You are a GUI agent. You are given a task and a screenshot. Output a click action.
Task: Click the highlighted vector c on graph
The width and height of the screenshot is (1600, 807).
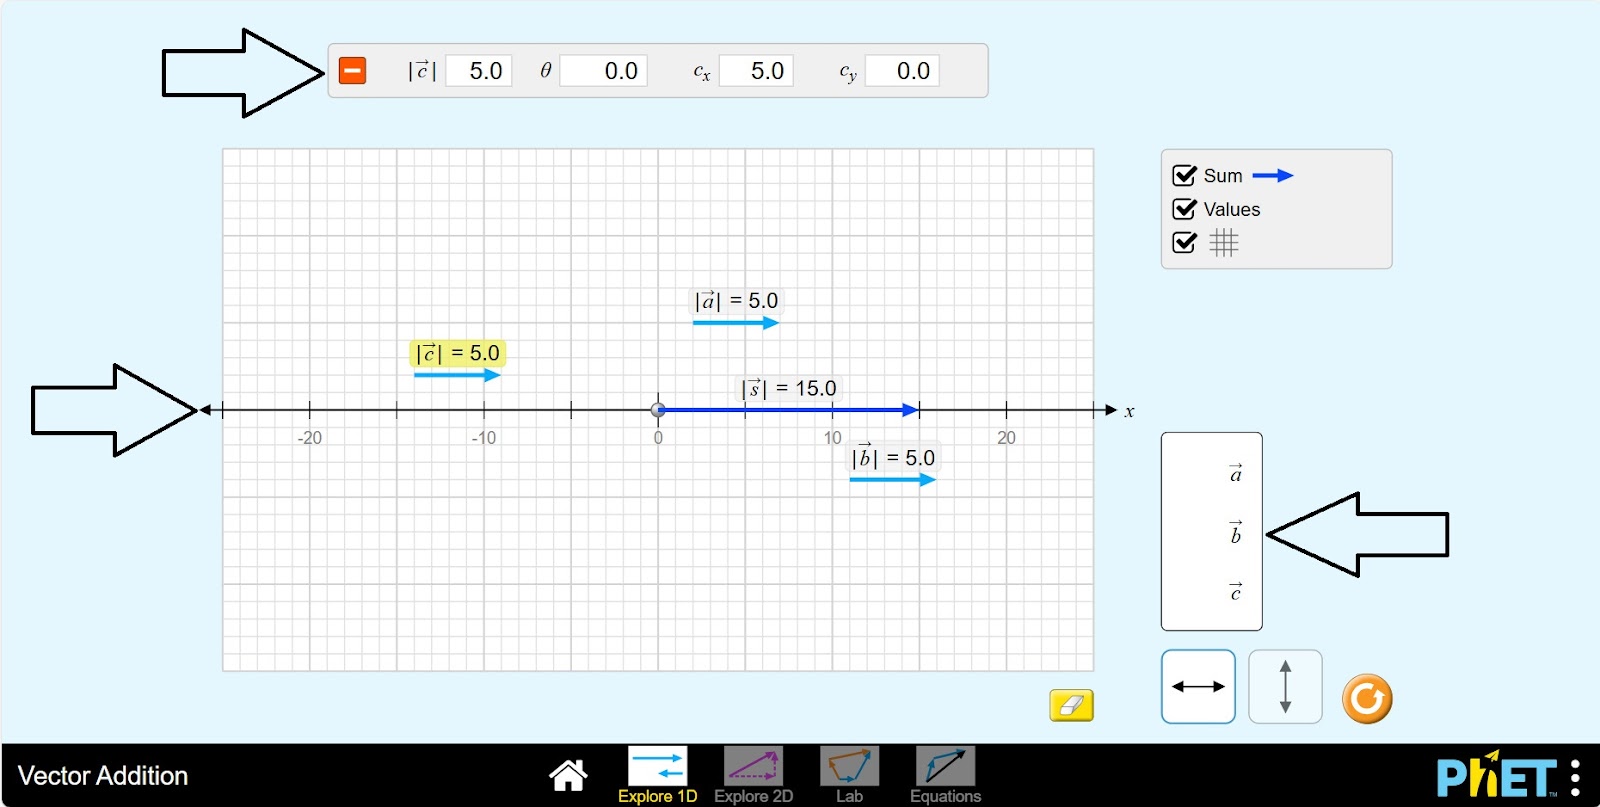[x=456, y=375]
